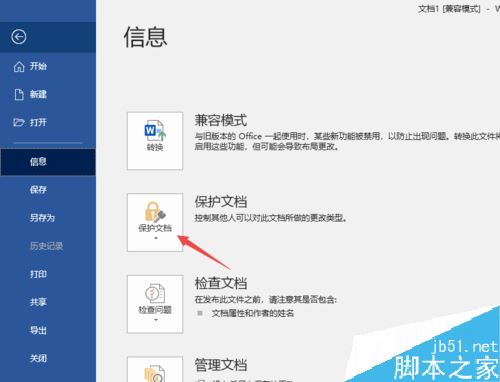Click the 检查文档 section heading

pos(221,283)
